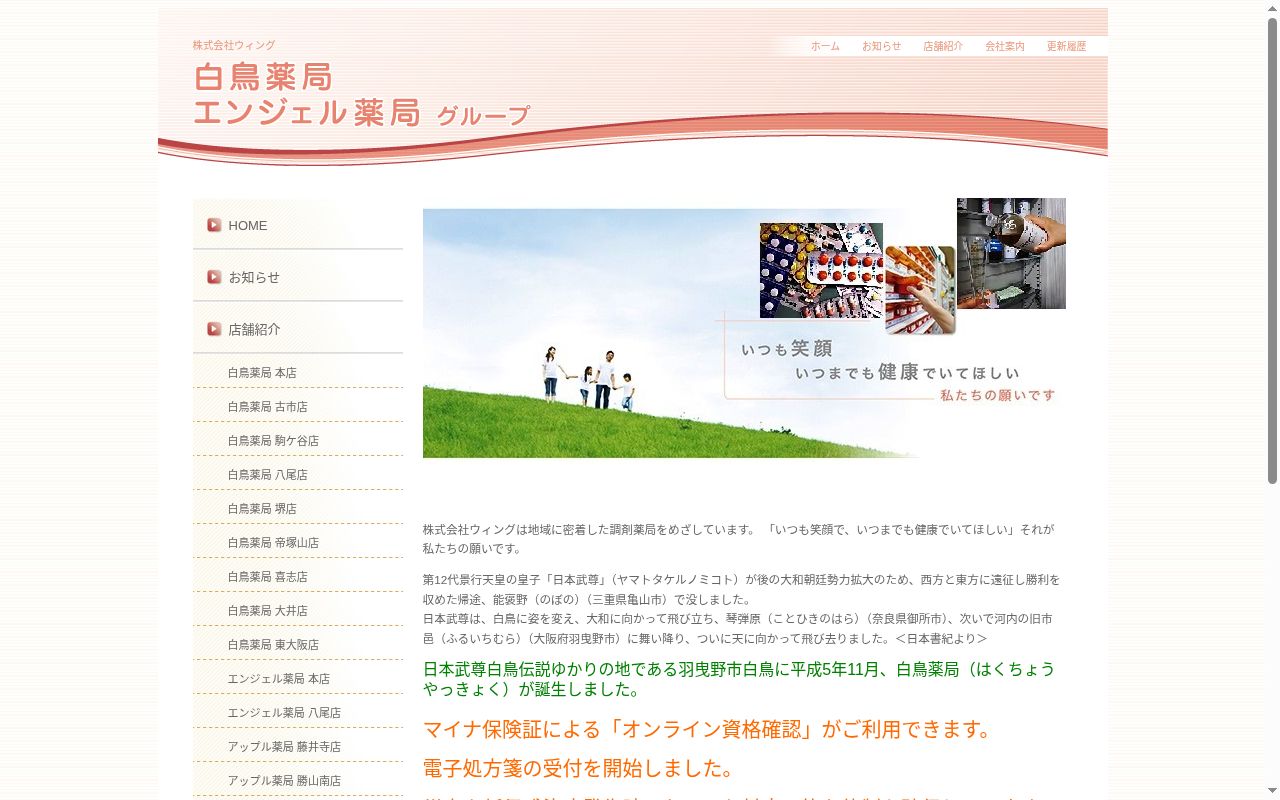Click the scrollbar up arrow button
The width and height of the screenshot is (1280, 800).
(1273, 8)
